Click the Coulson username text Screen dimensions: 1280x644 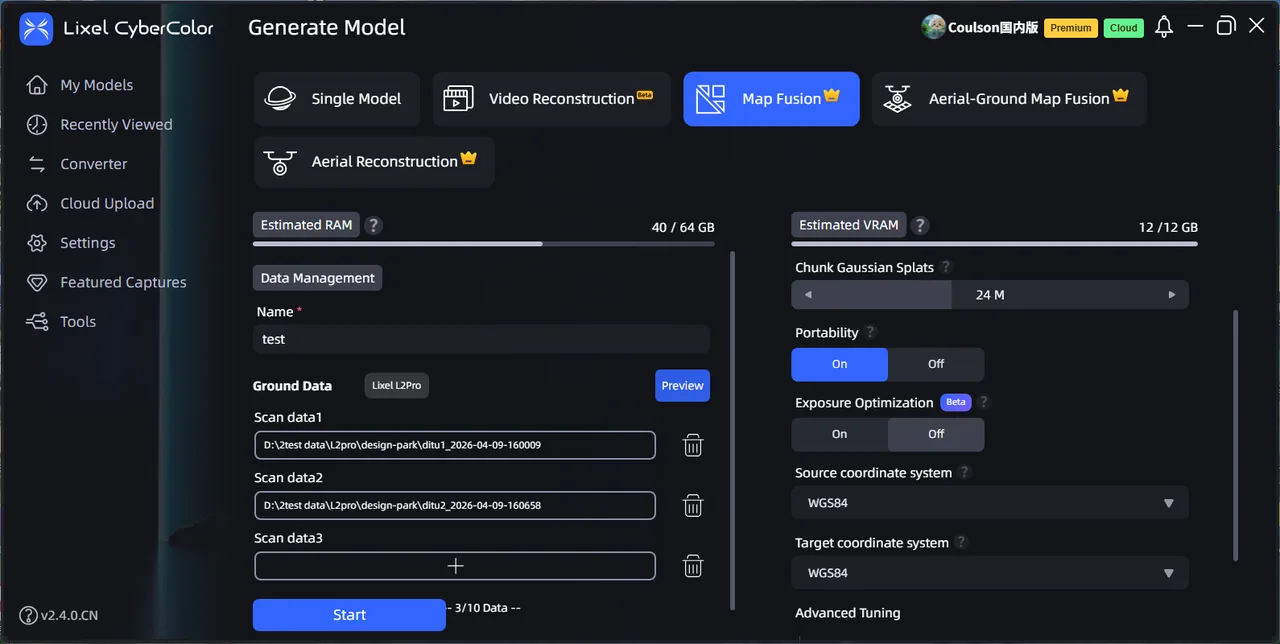tap(994, 28)
